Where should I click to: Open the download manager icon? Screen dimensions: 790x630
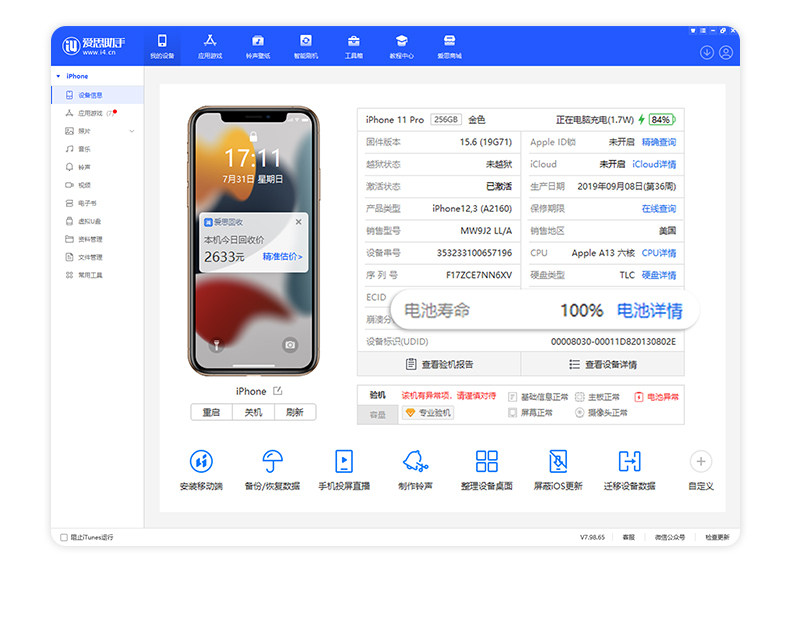pos(707,52)
